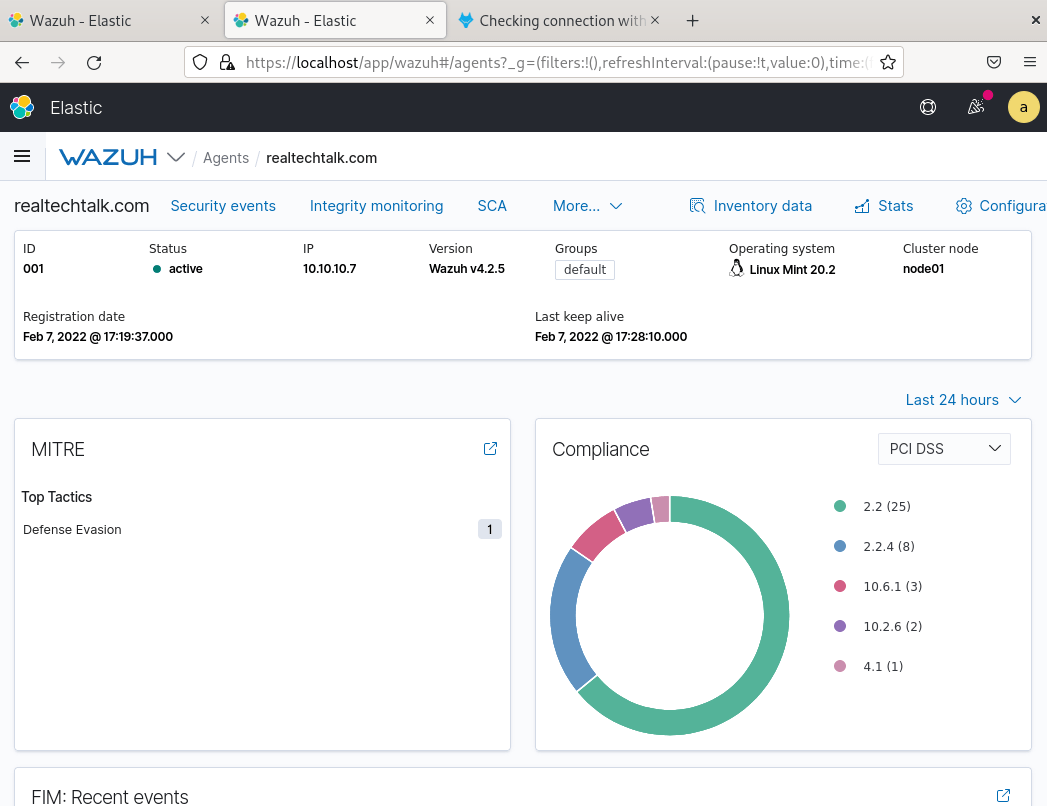The height and width of the screenshot is (806, 1047).
Task: Open the PCI DSS compliance selector
Action: pos(943,449)
